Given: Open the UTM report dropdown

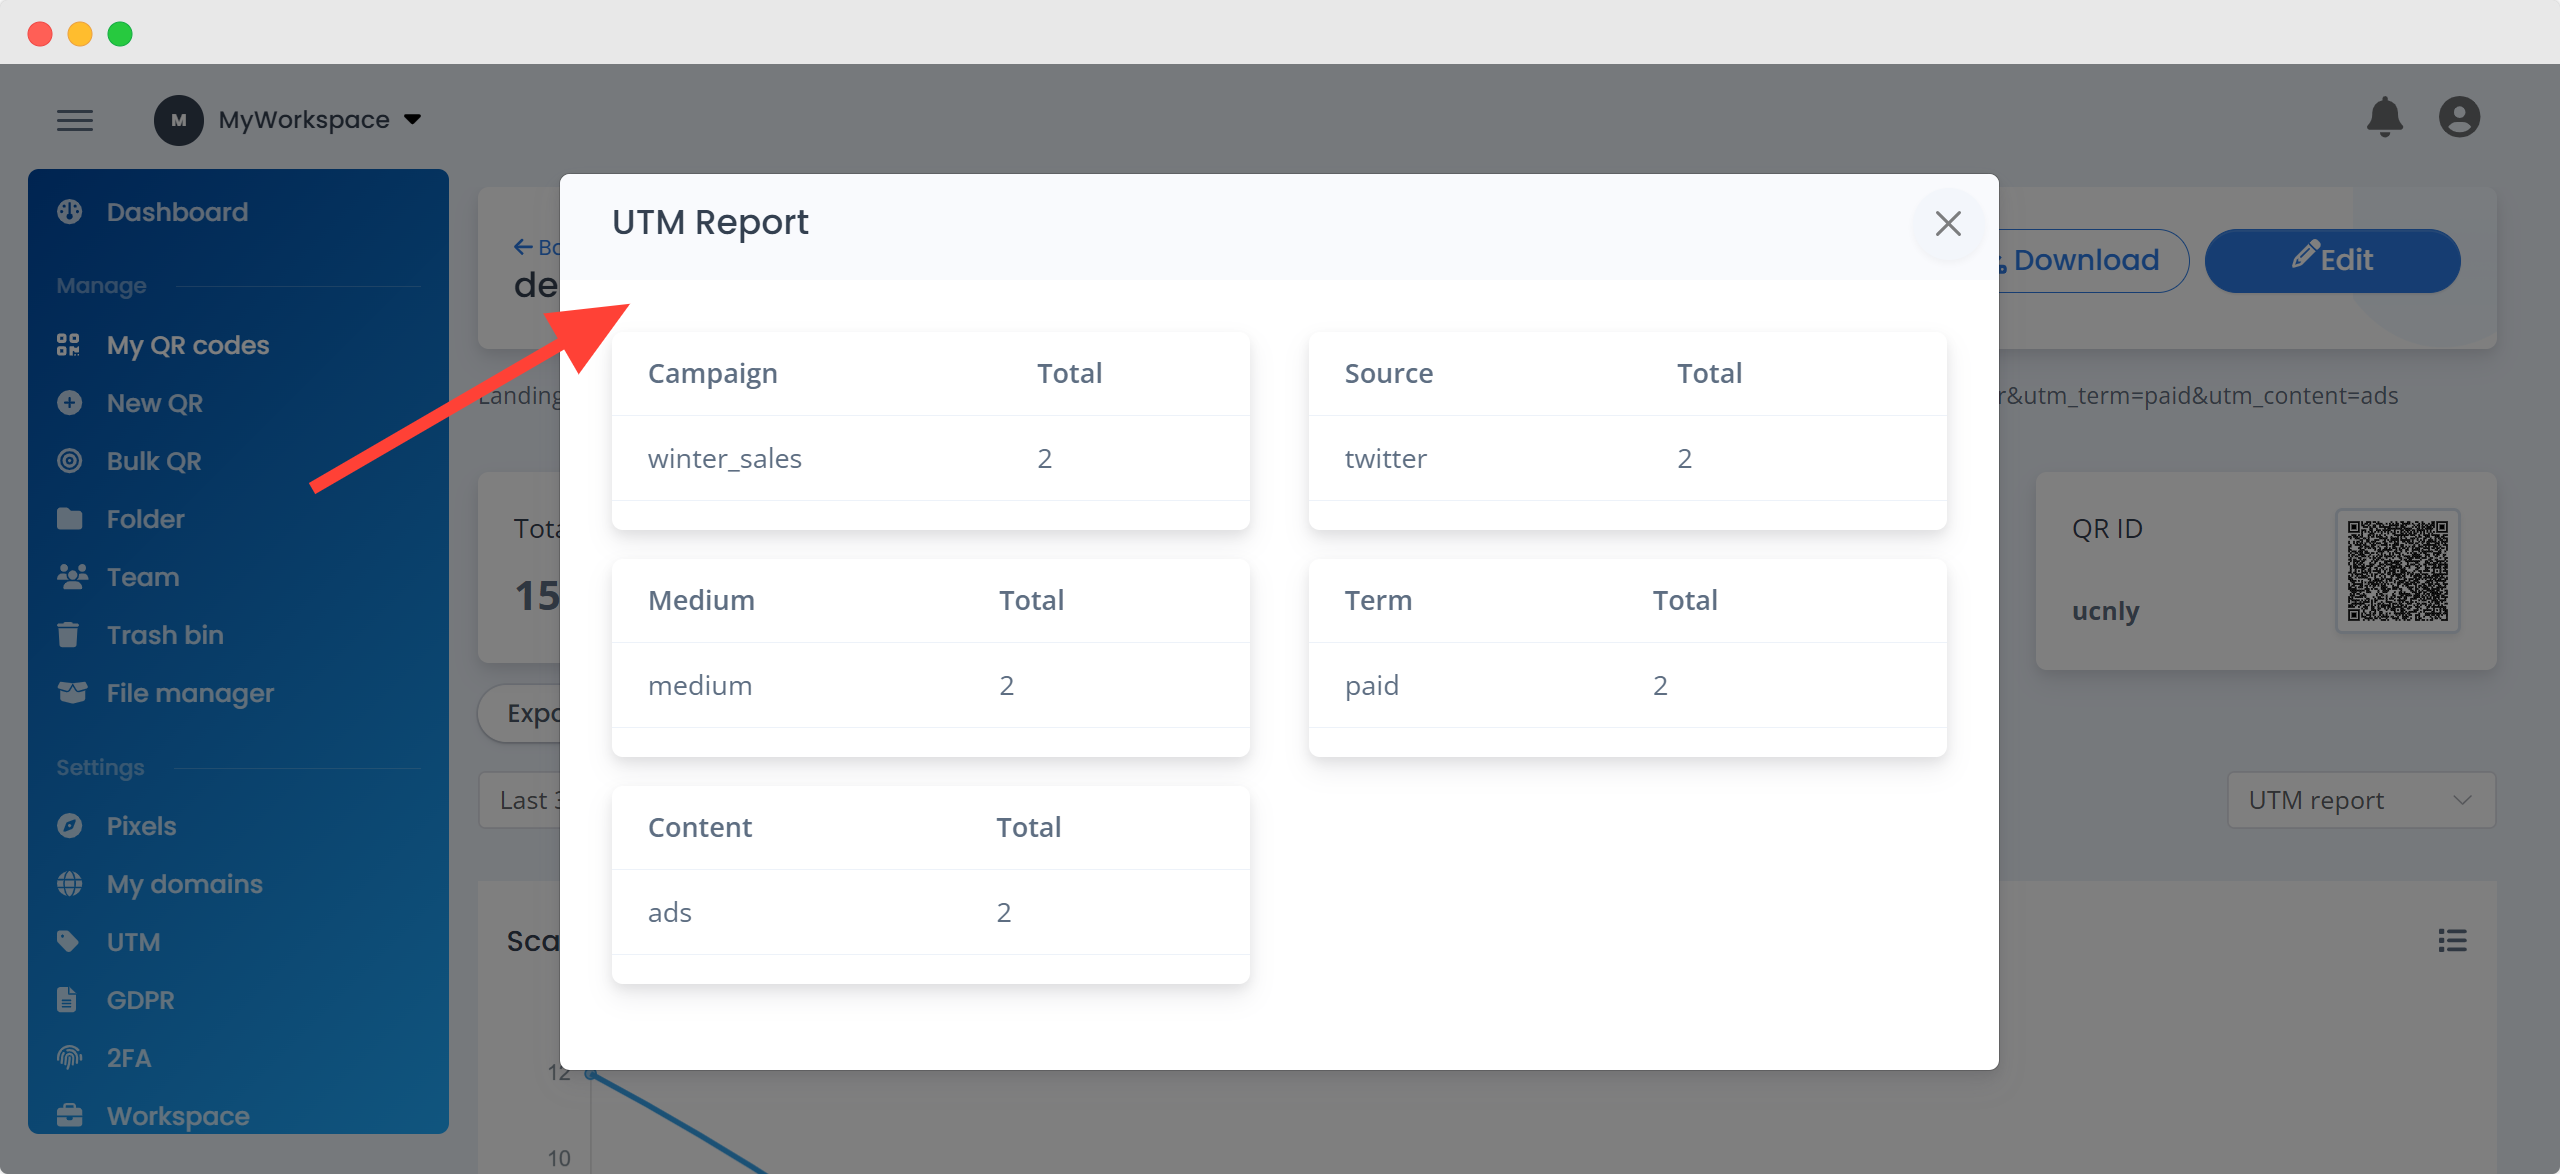Looking at the screenshot, I should pos(2359,800).
